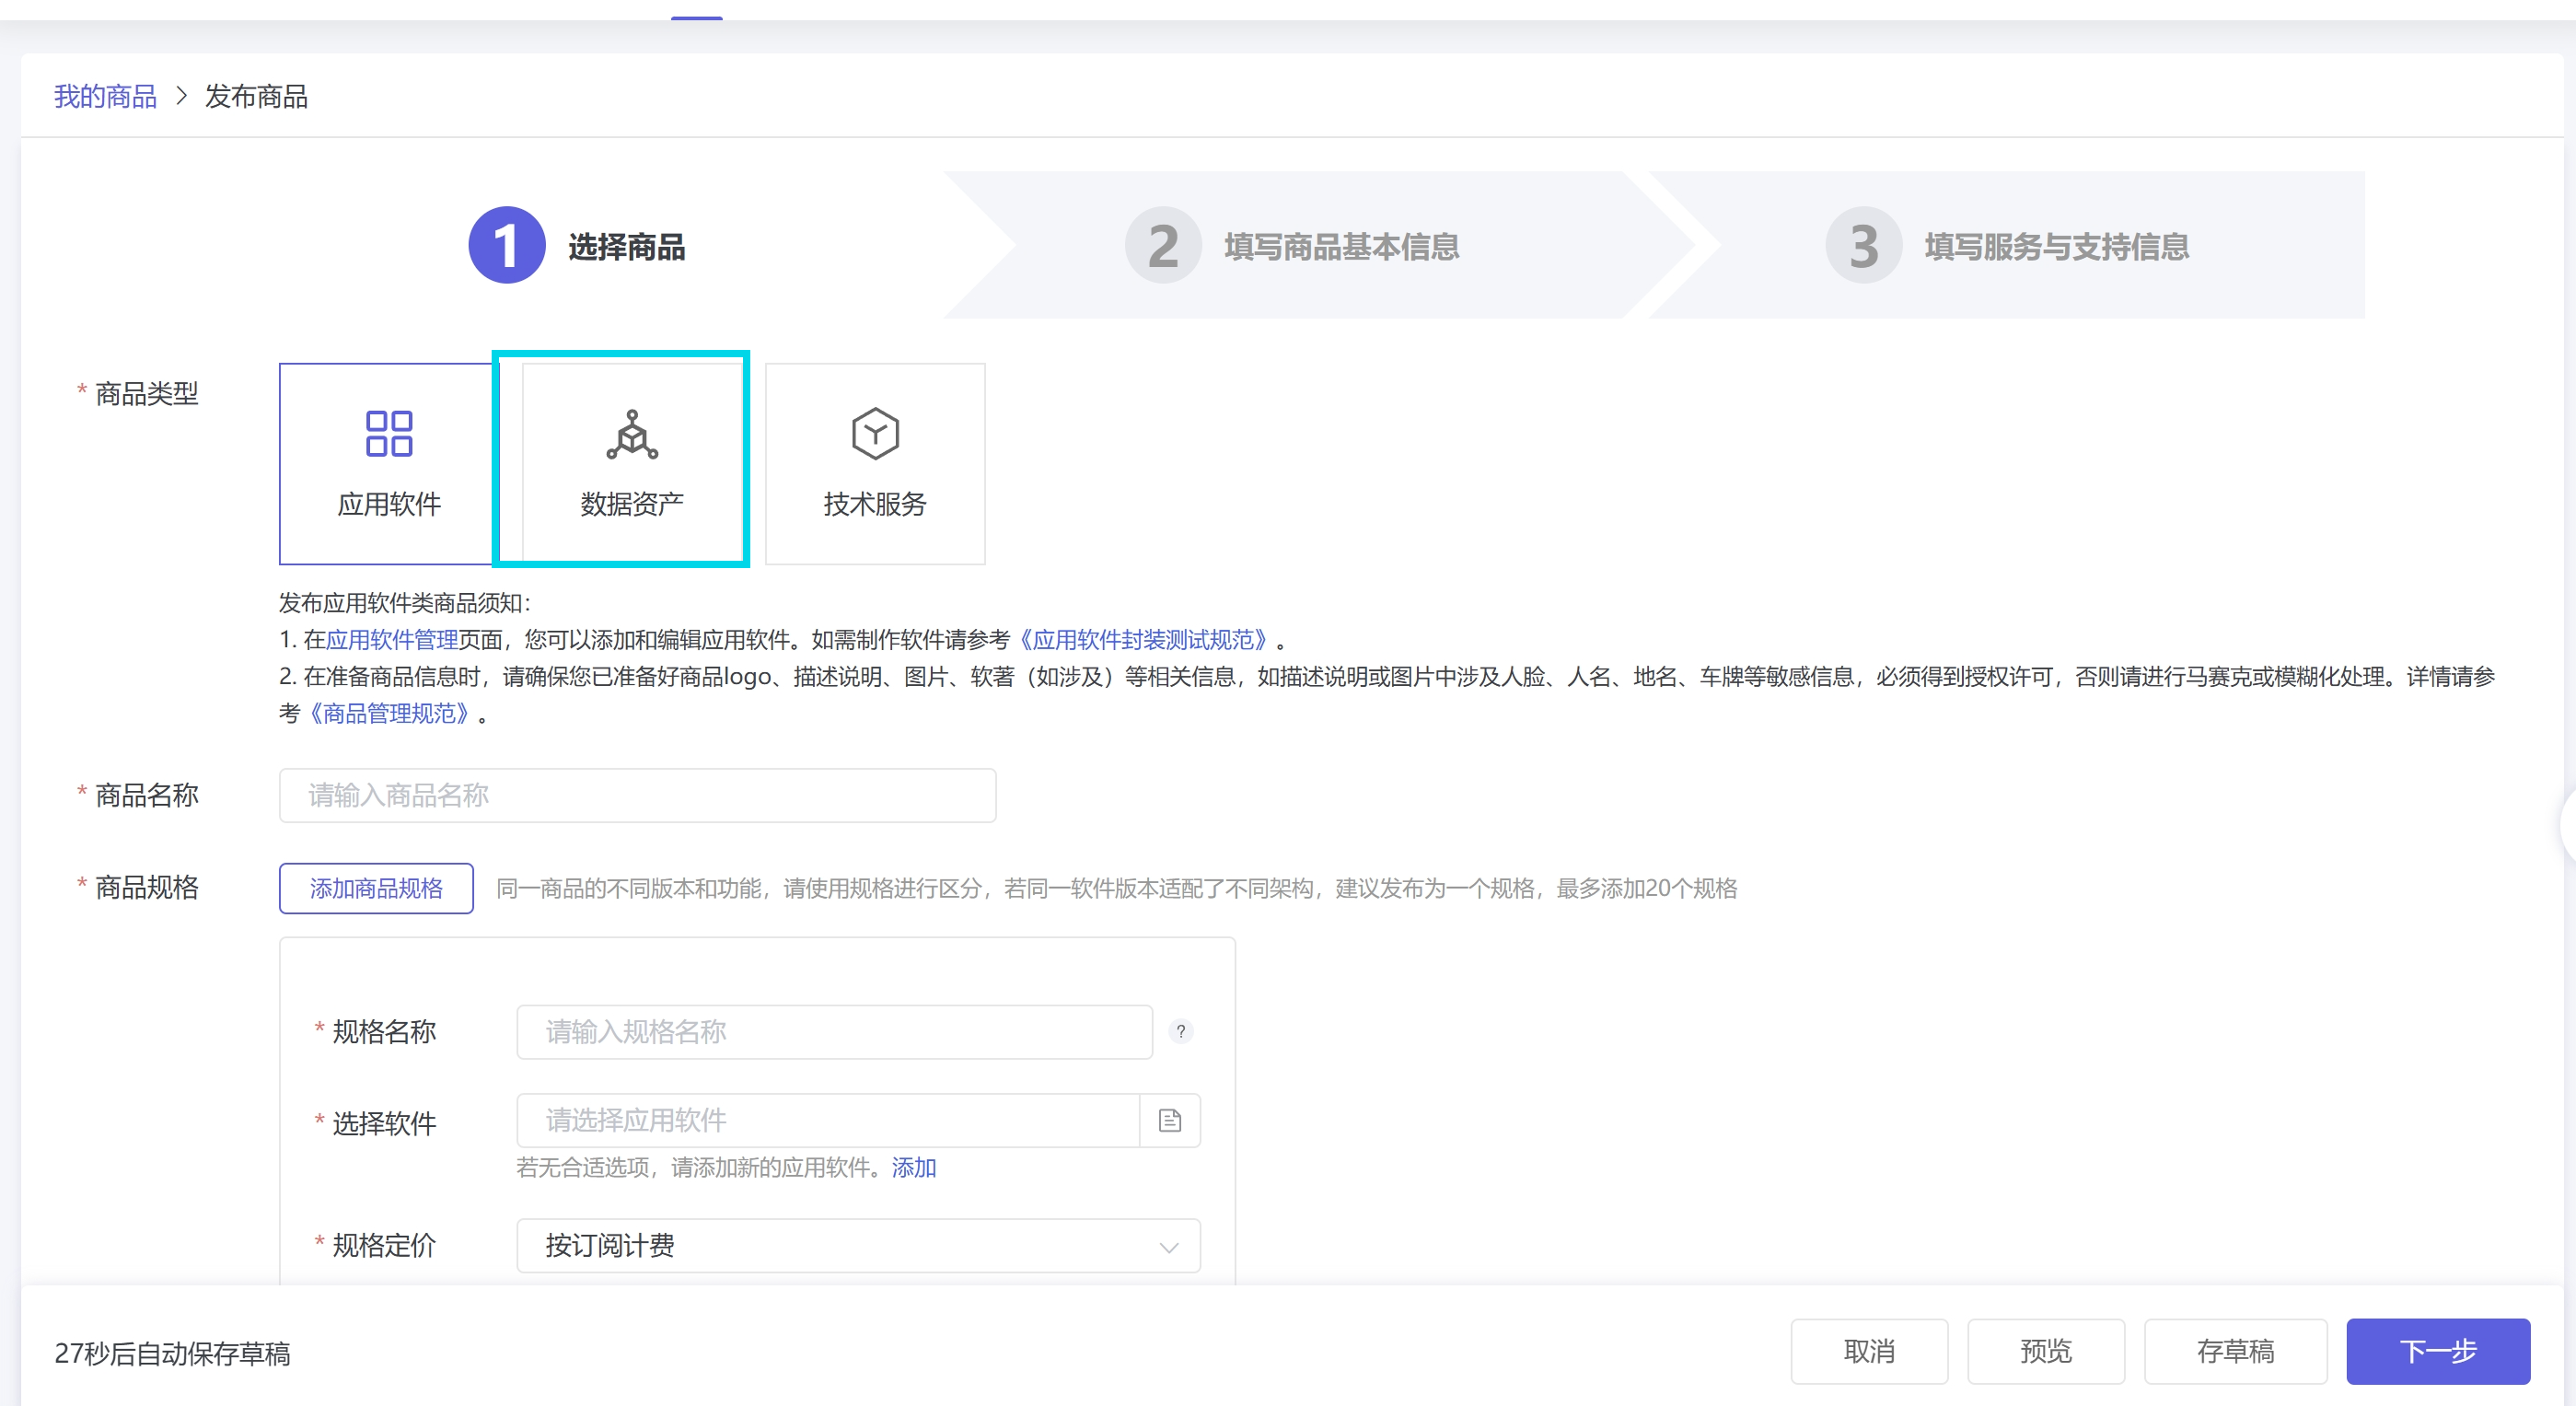Click step 2 填写商品基本信息
2576x1406 pixels.
[1292, 245]
